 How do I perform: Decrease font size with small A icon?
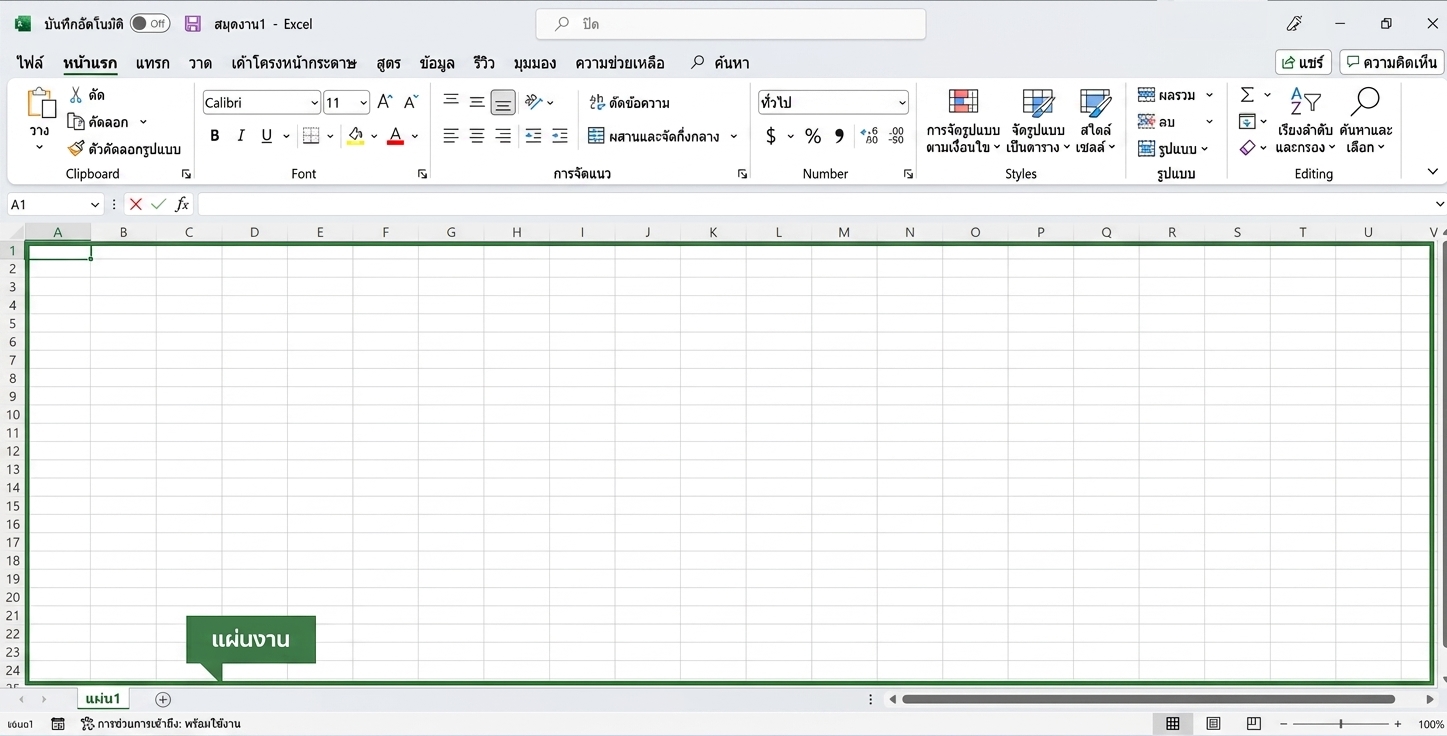(x=411, y=103)
